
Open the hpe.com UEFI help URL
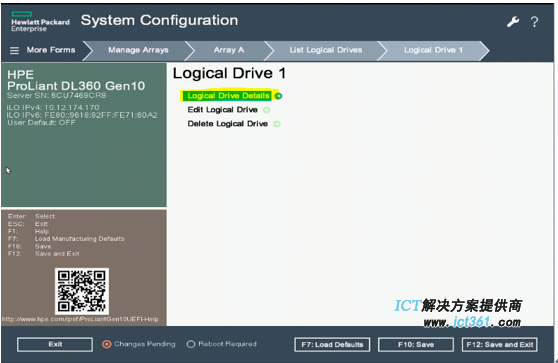(x=80, y=319)
